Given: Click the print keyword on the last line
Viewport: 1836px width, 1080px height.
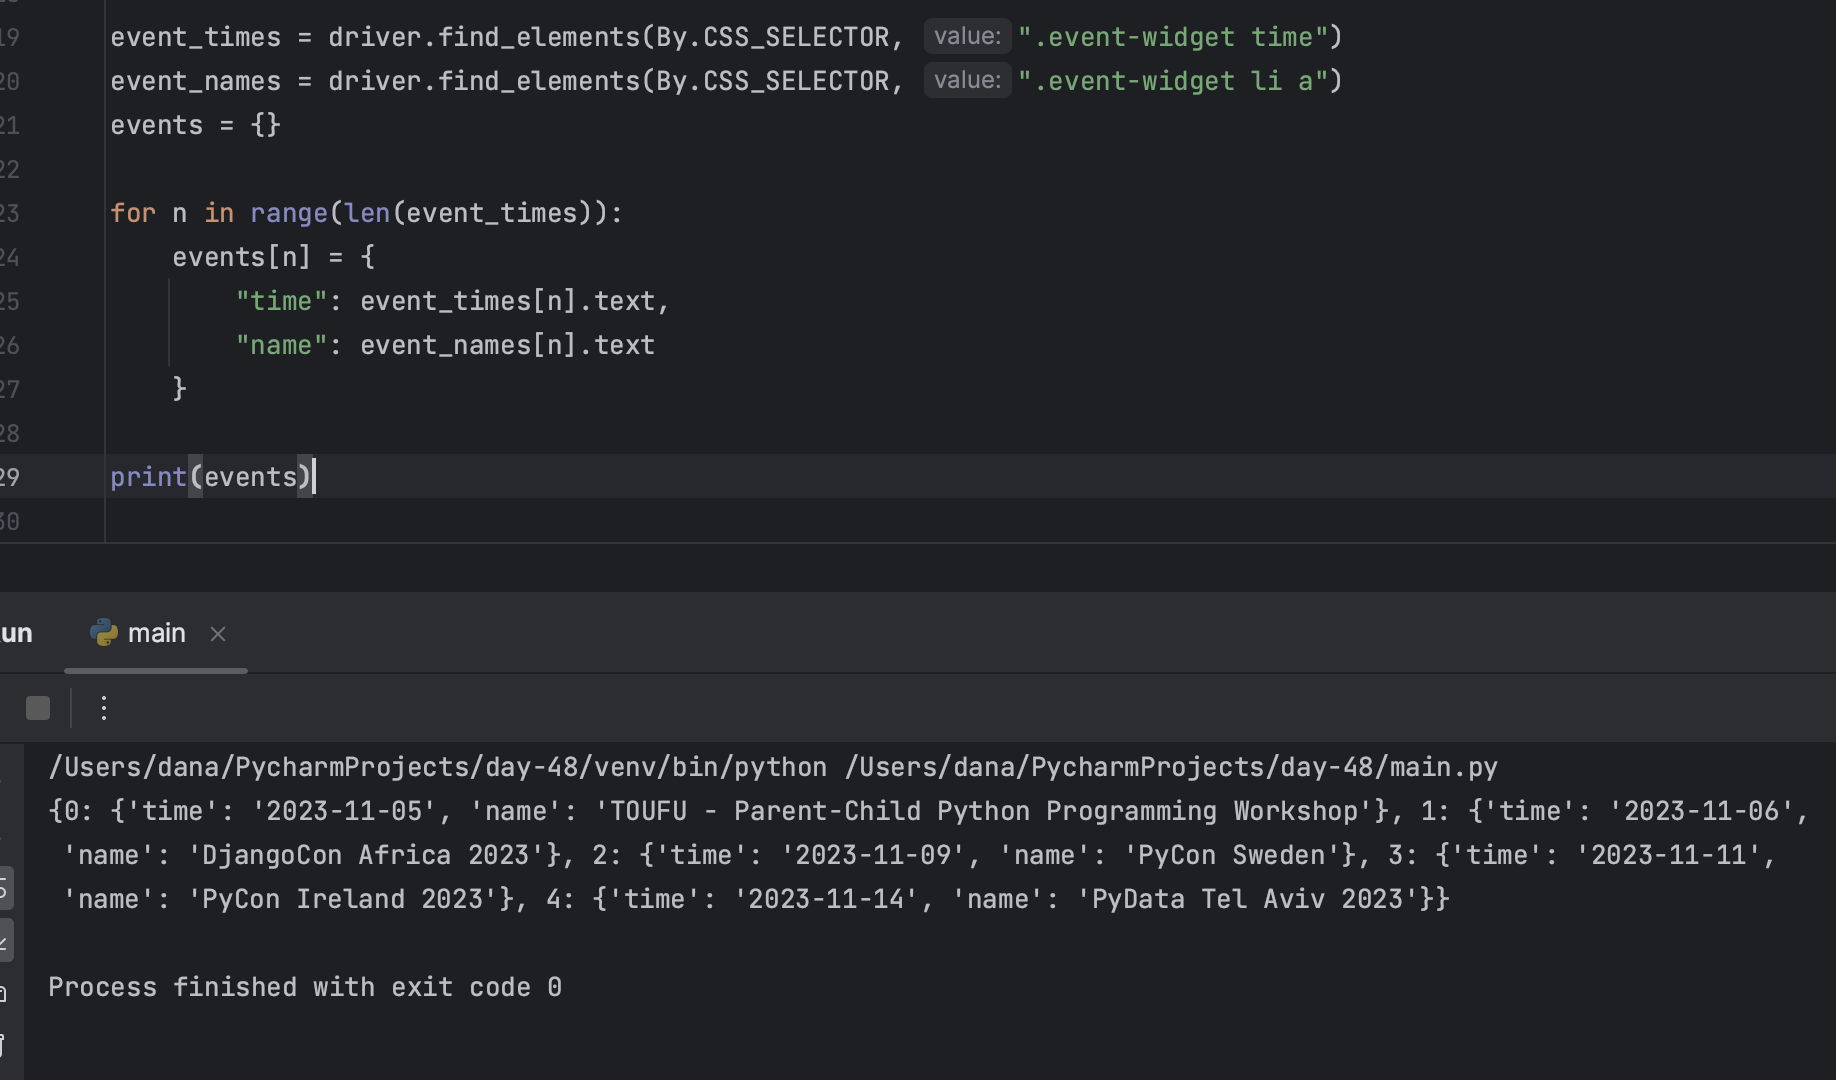Looking at the screenshot, I should click(149, 477).
